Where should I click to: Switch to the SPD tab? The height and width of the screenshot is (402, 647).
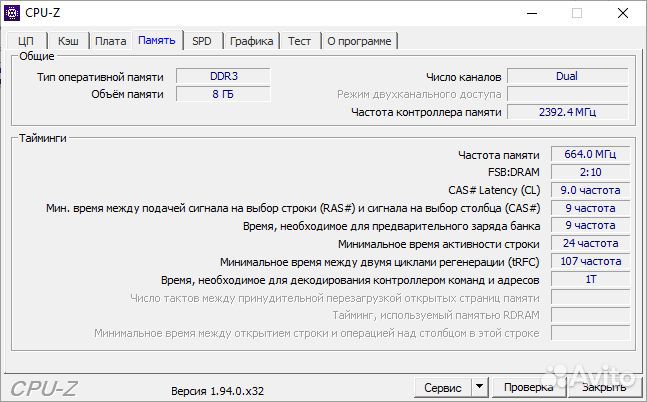[x=202, y=41]
